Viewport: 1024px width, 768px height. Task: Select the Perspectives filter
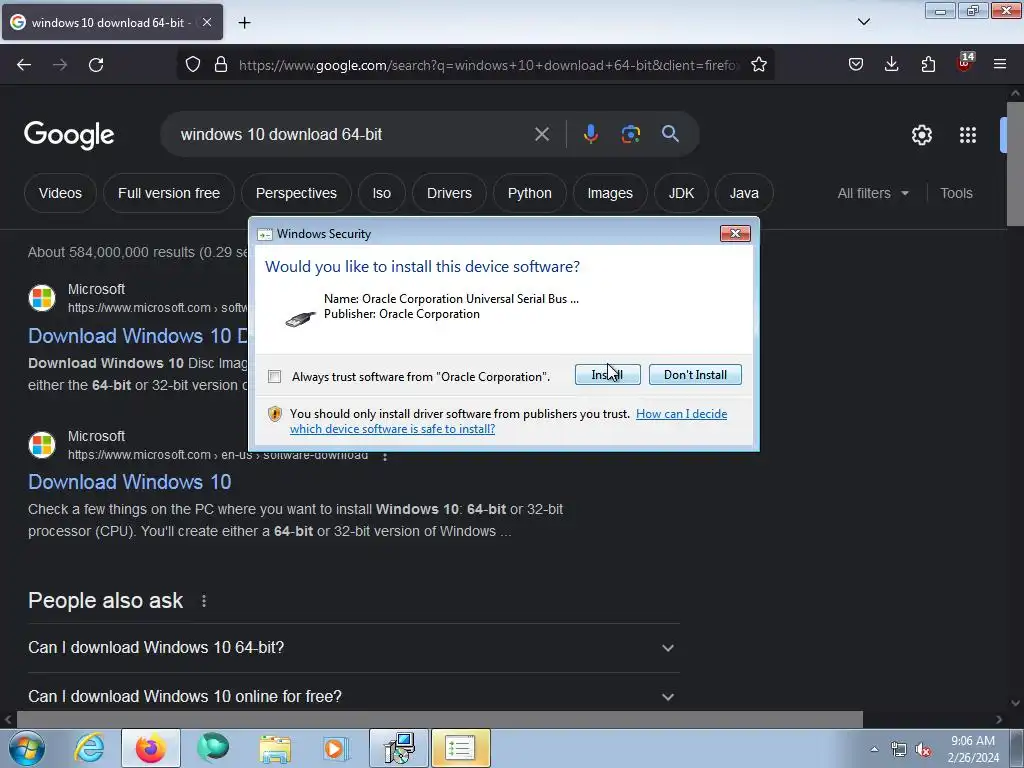pyautogui.click(x=296, y=193)
